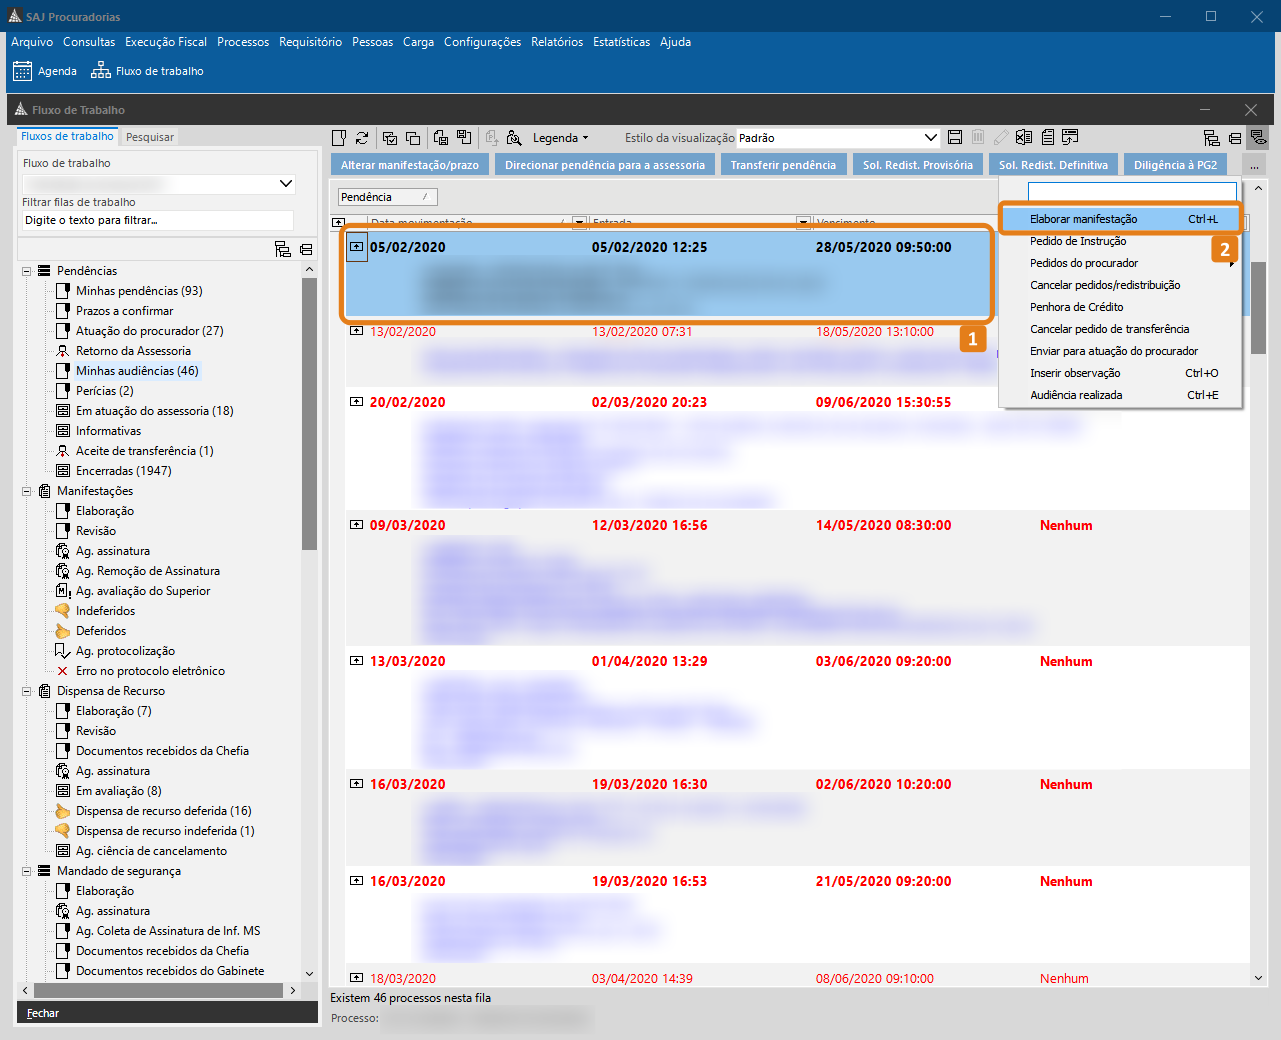Click Alterar manifestação/prazo button

pyautogui.click(x=410, y=165)
